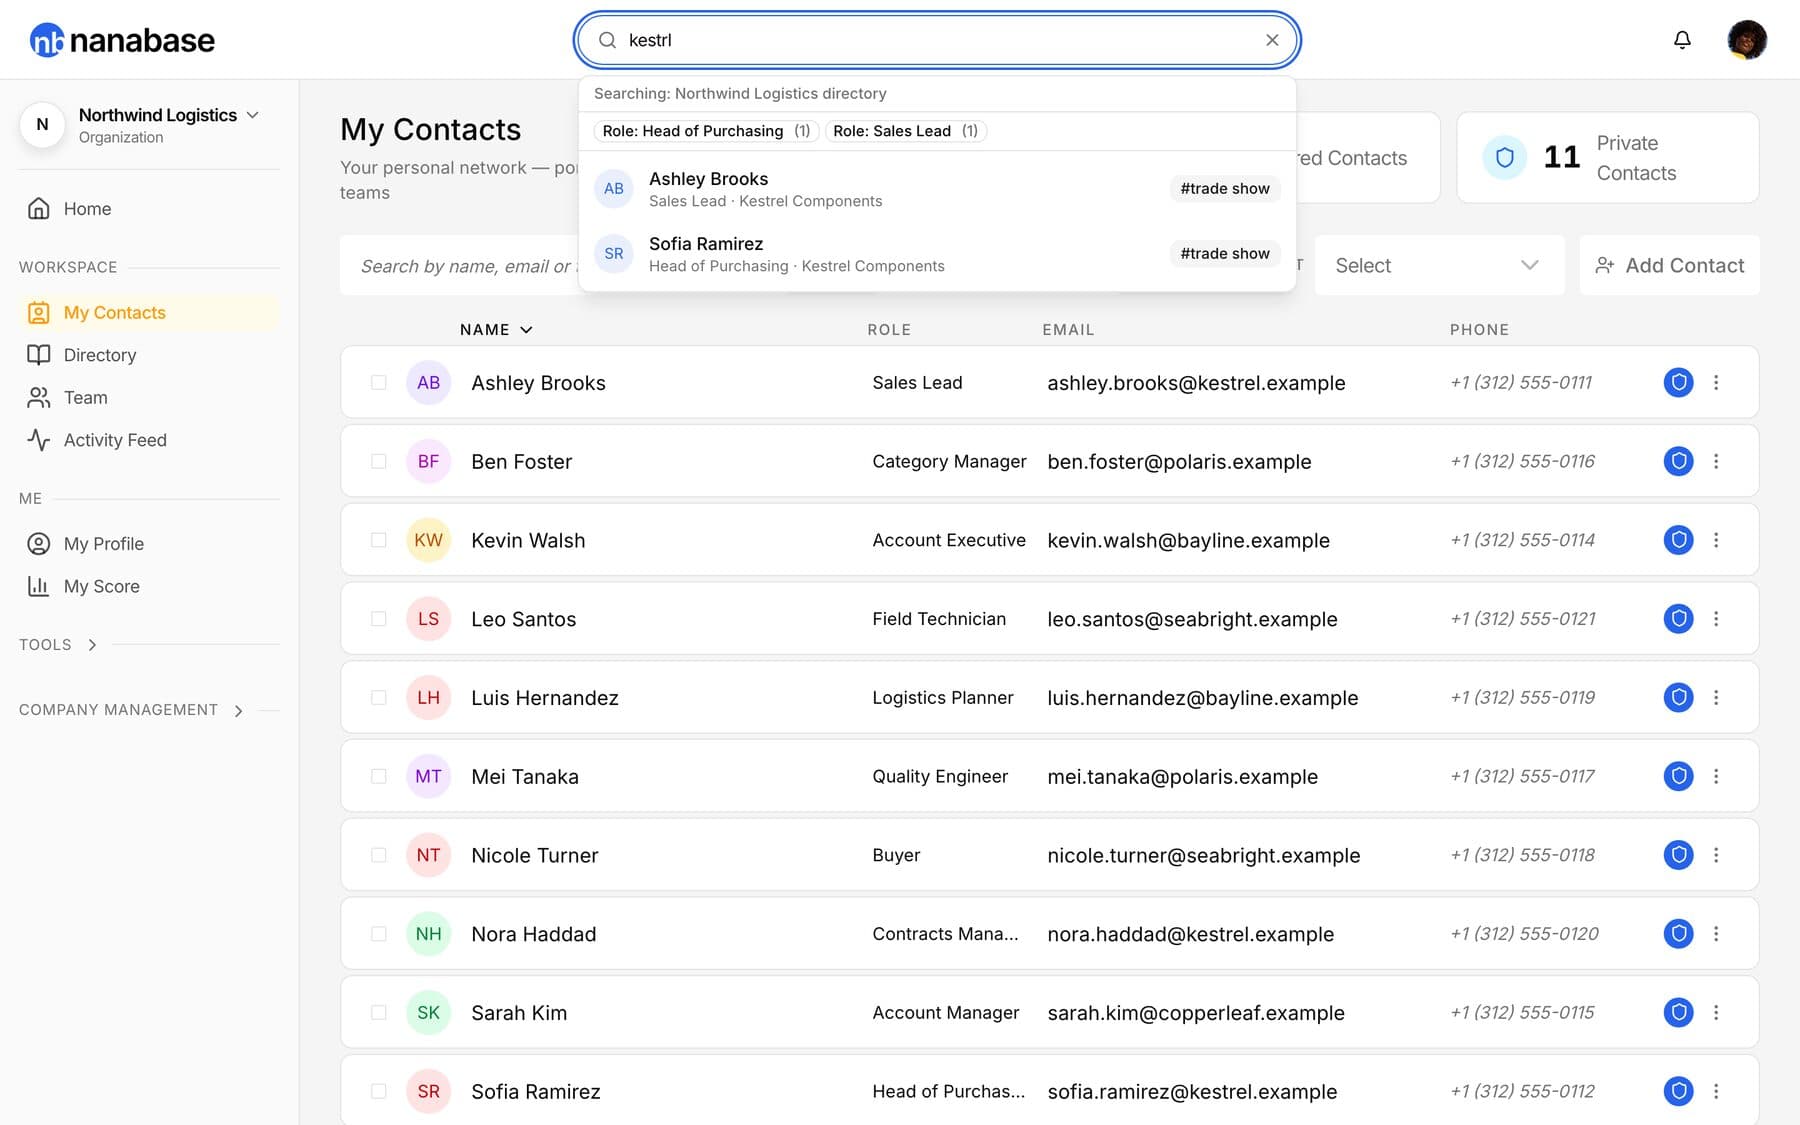Click the shield icon in Nicole Turner row
Image resolution: width=1800 pixels, height=1125 pixels.
[x=1678, y=855]
